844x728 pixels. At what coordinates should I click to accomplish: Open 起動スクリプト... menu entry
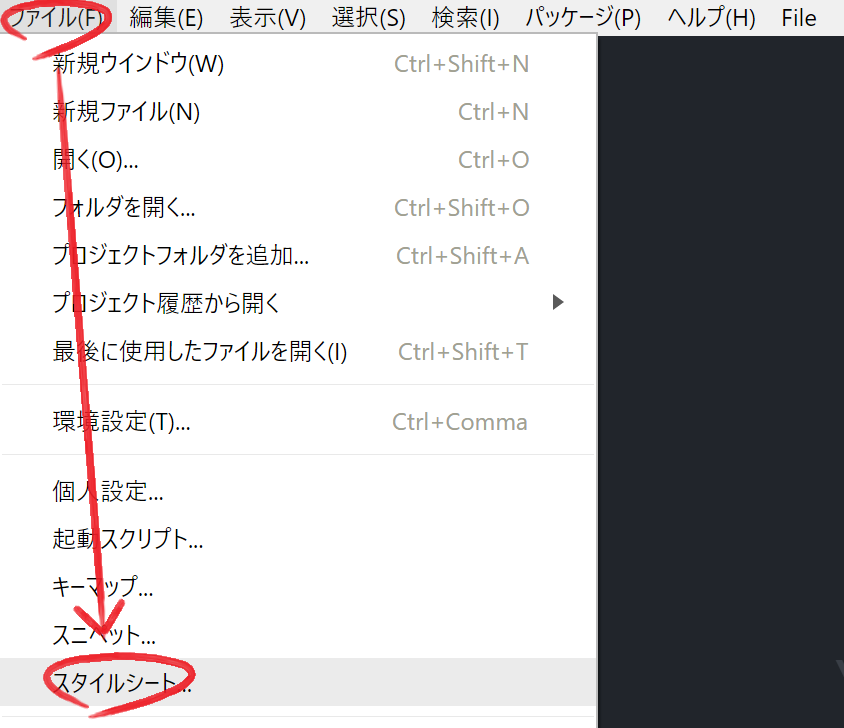[x=298, y=540]
